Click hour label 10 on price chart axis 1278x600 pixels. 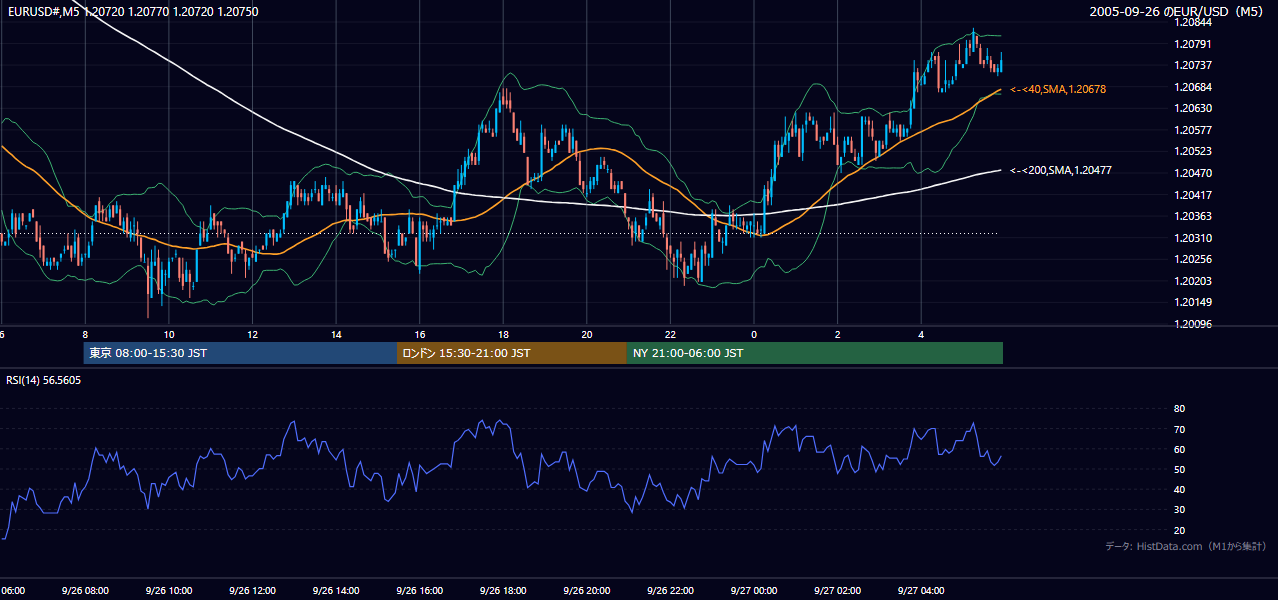[x=169, y=334]
